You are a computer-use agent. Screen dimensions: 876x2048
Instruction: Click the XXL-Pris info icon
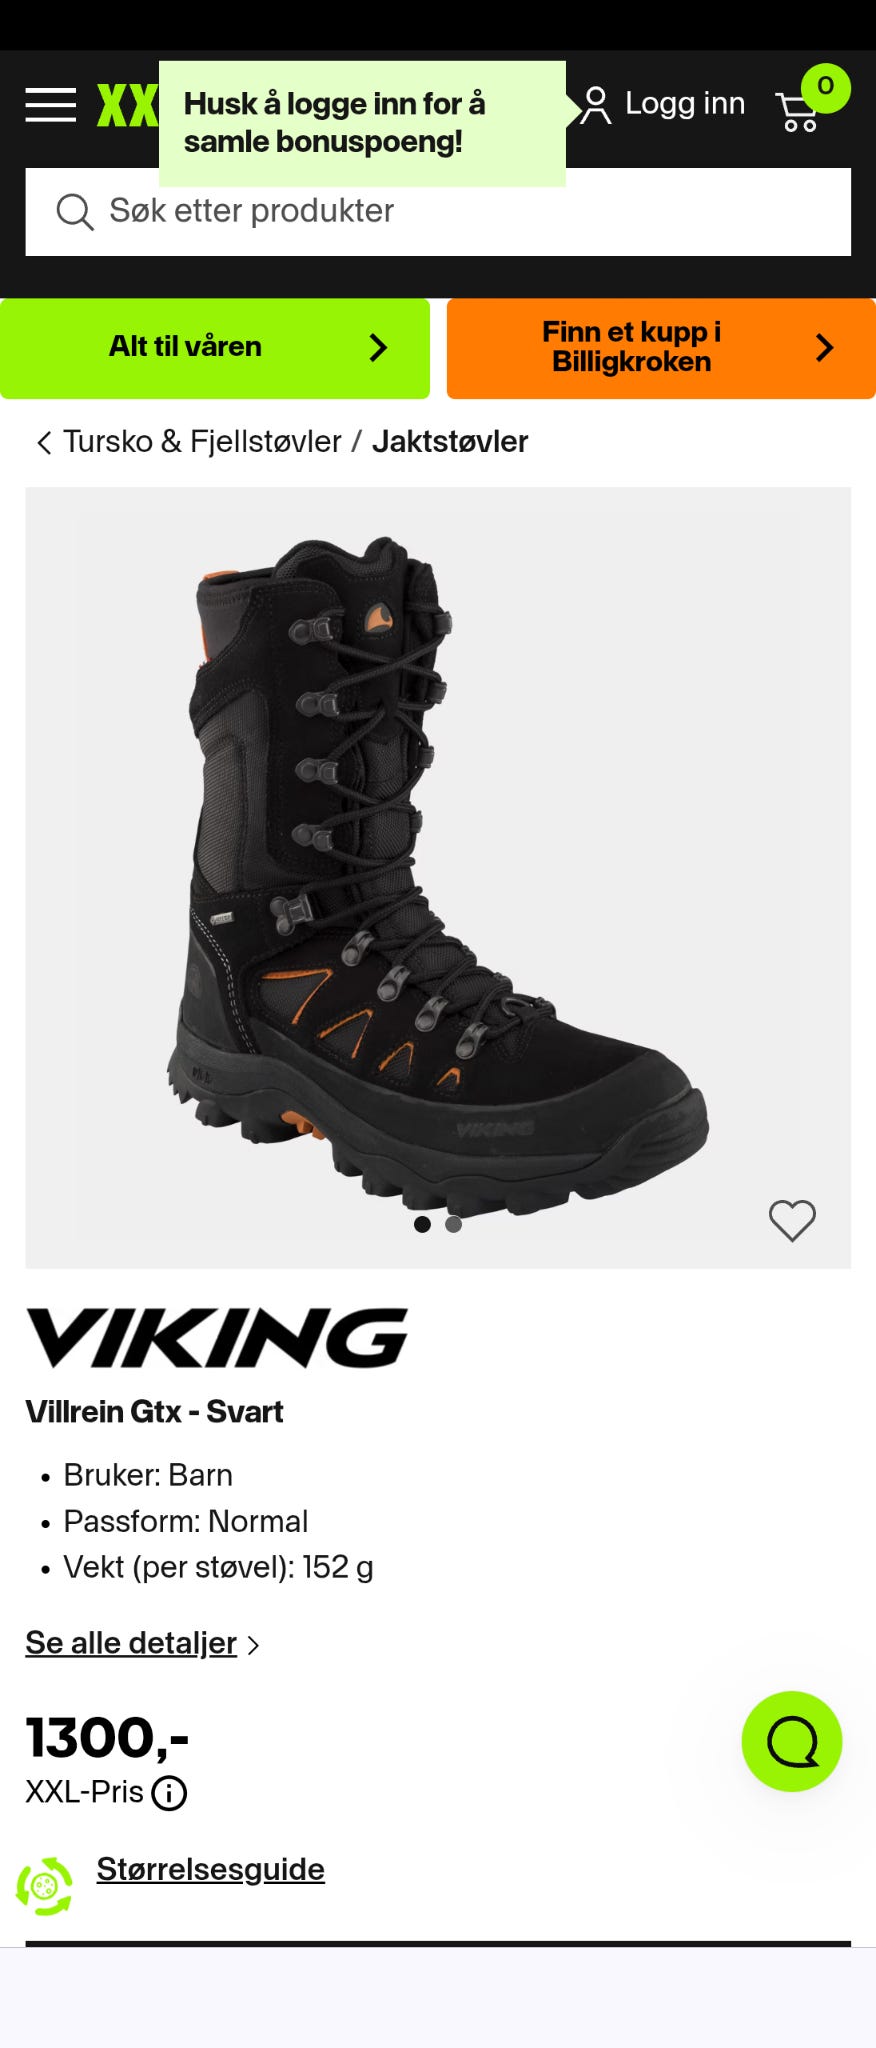[x=169, y=1793]
